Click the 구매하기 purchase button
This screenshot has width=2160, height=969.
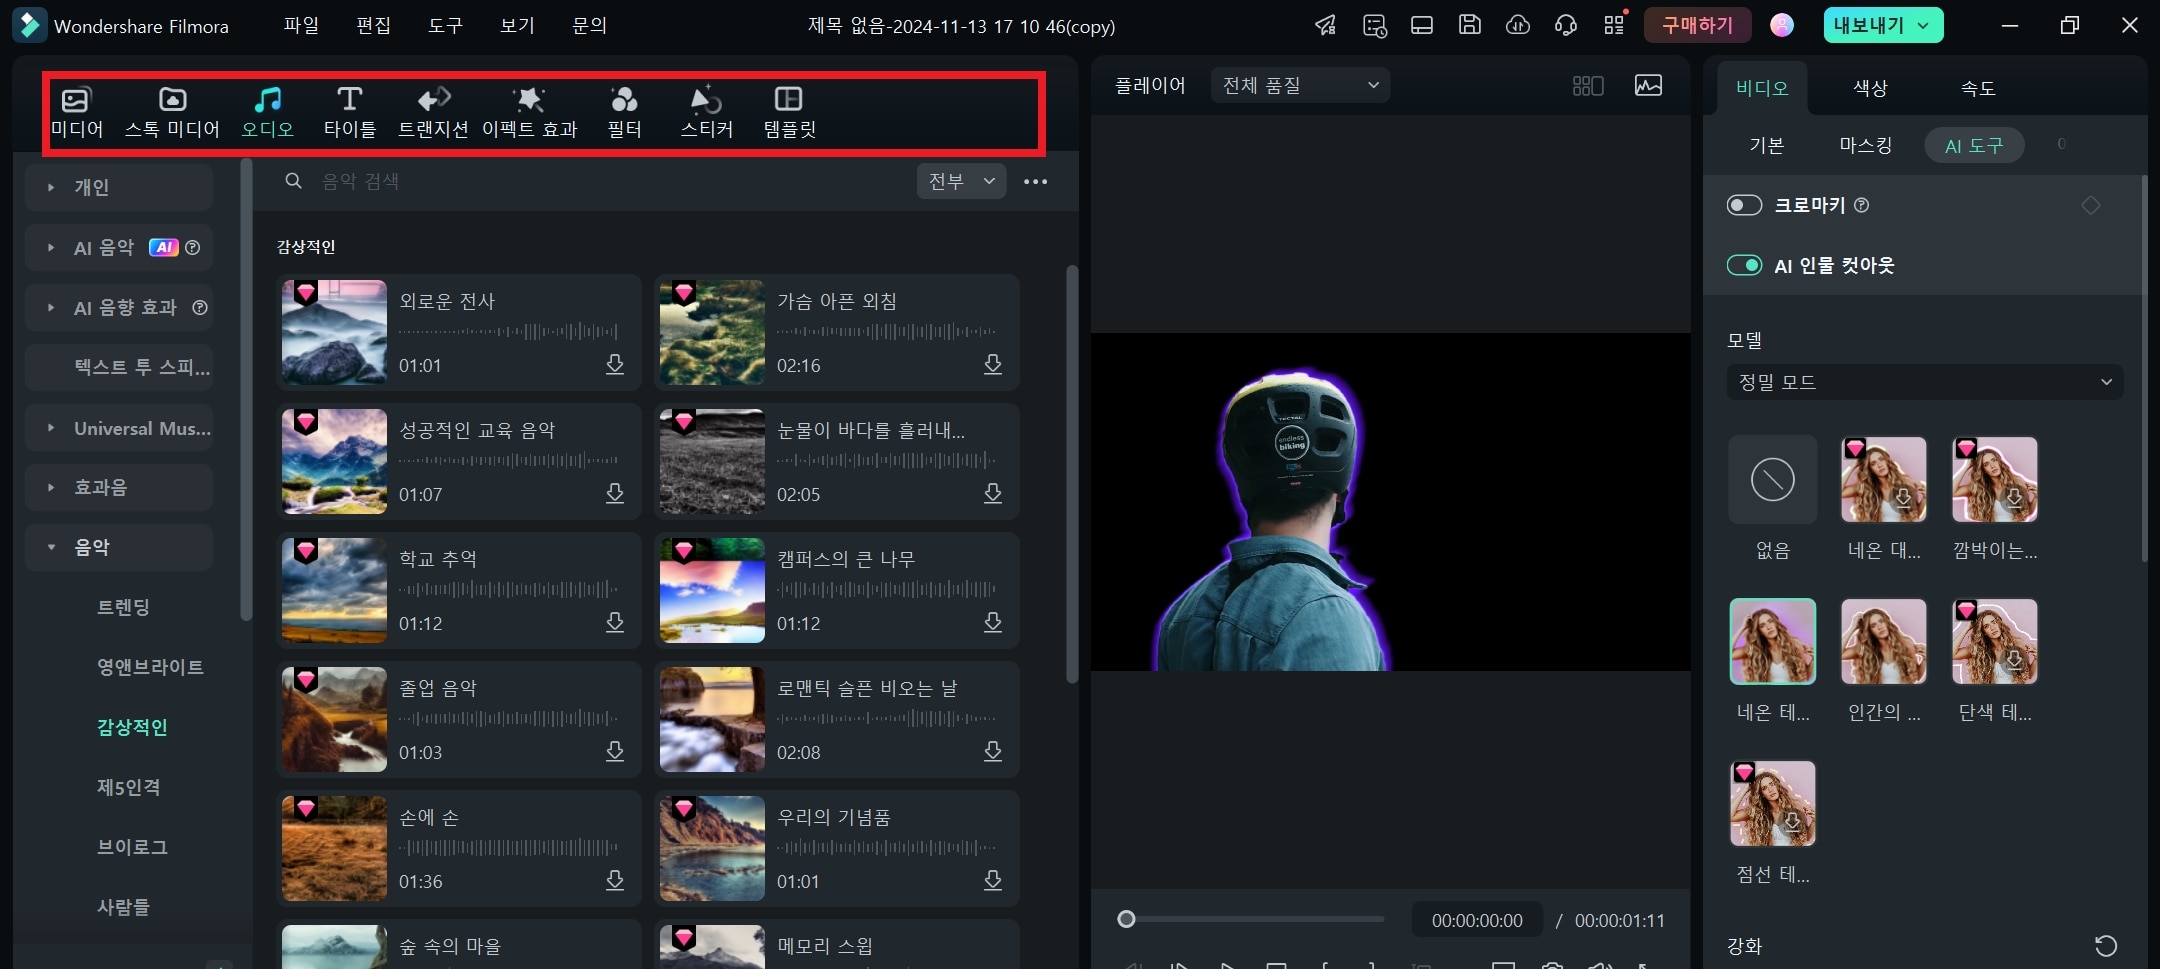[x=1697, y=25]
